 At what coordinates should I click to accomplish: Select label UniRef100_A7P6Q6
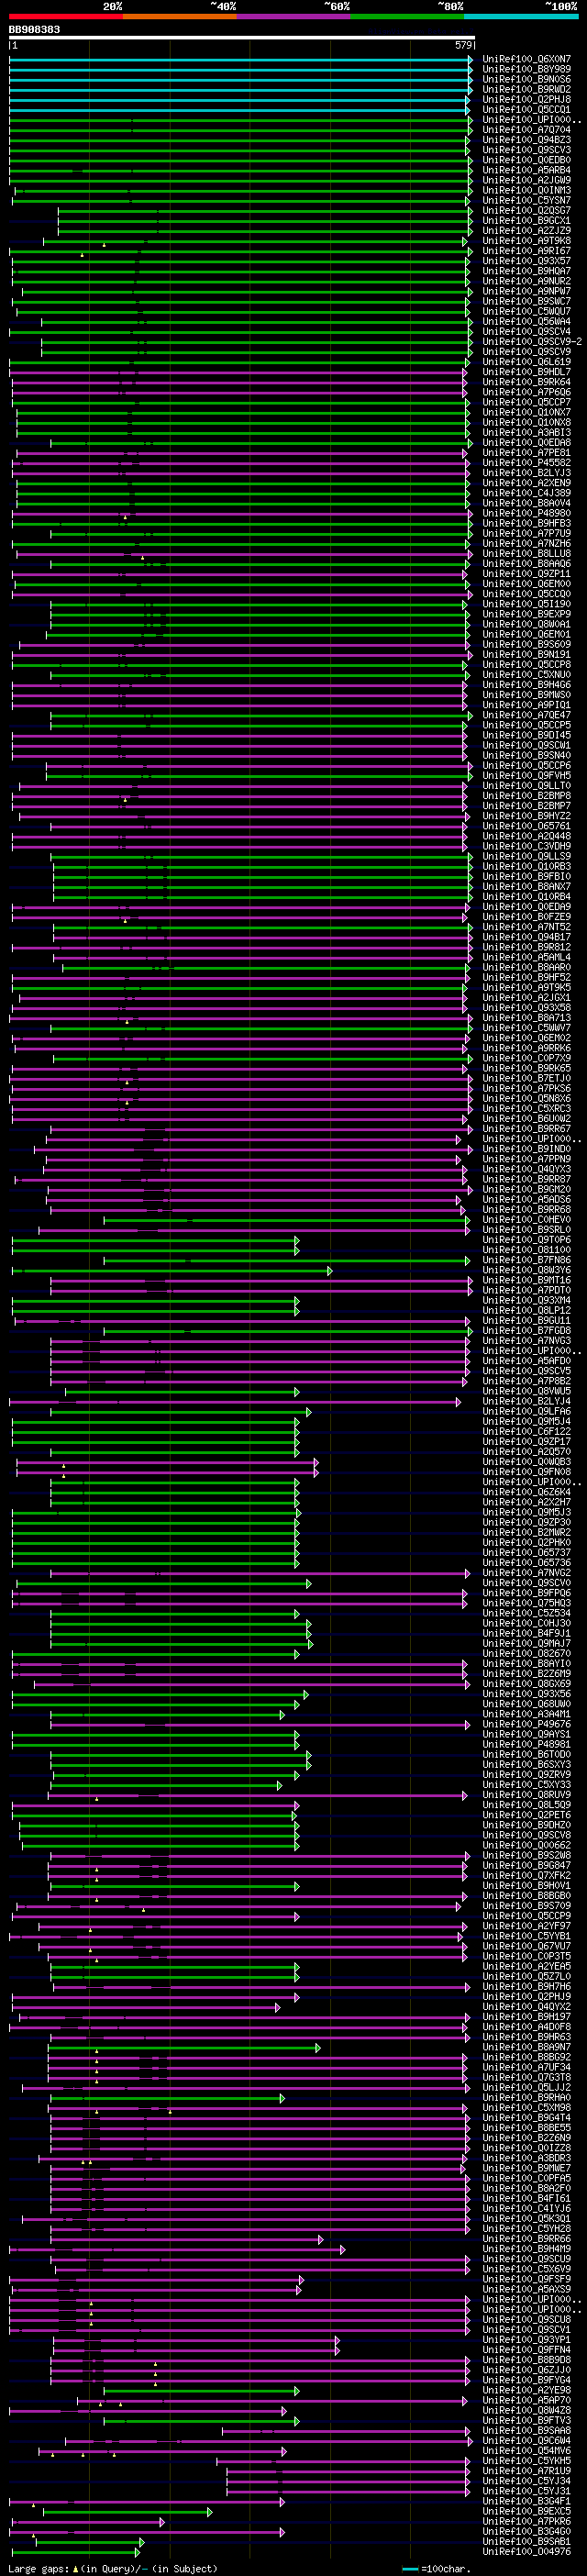click(527, 393)
